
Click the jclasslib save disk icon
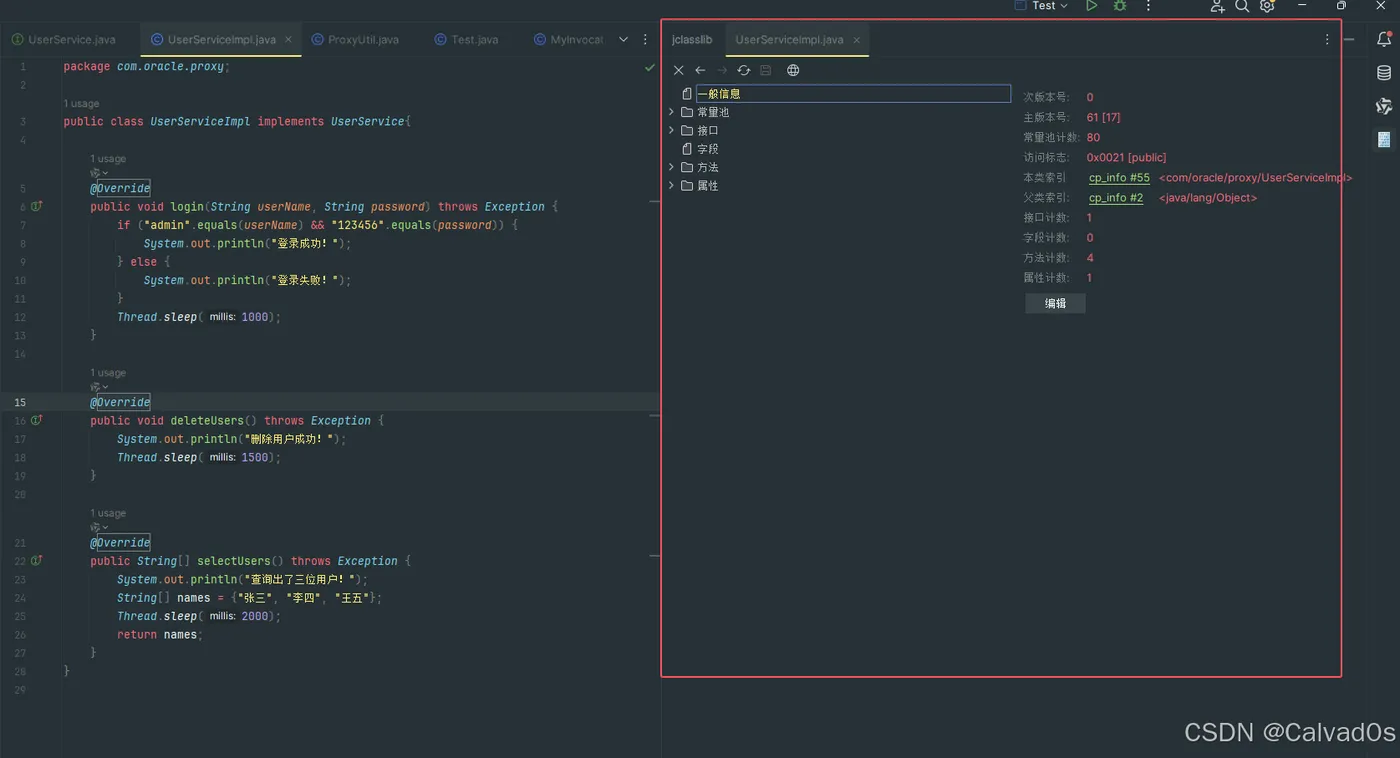tap(766, 70)
